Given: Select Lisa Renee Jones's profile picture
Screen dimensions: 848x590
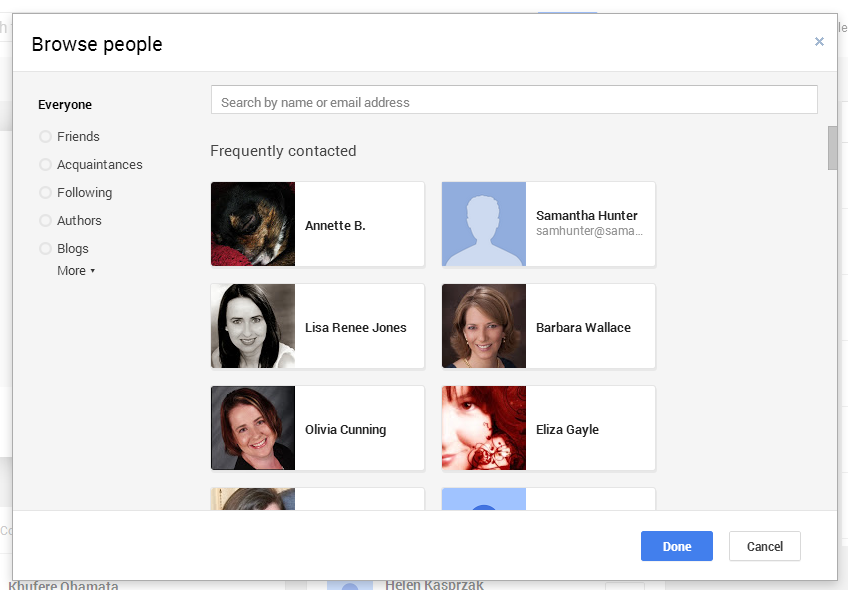Looking at the screenshot, I should [253, 326].
